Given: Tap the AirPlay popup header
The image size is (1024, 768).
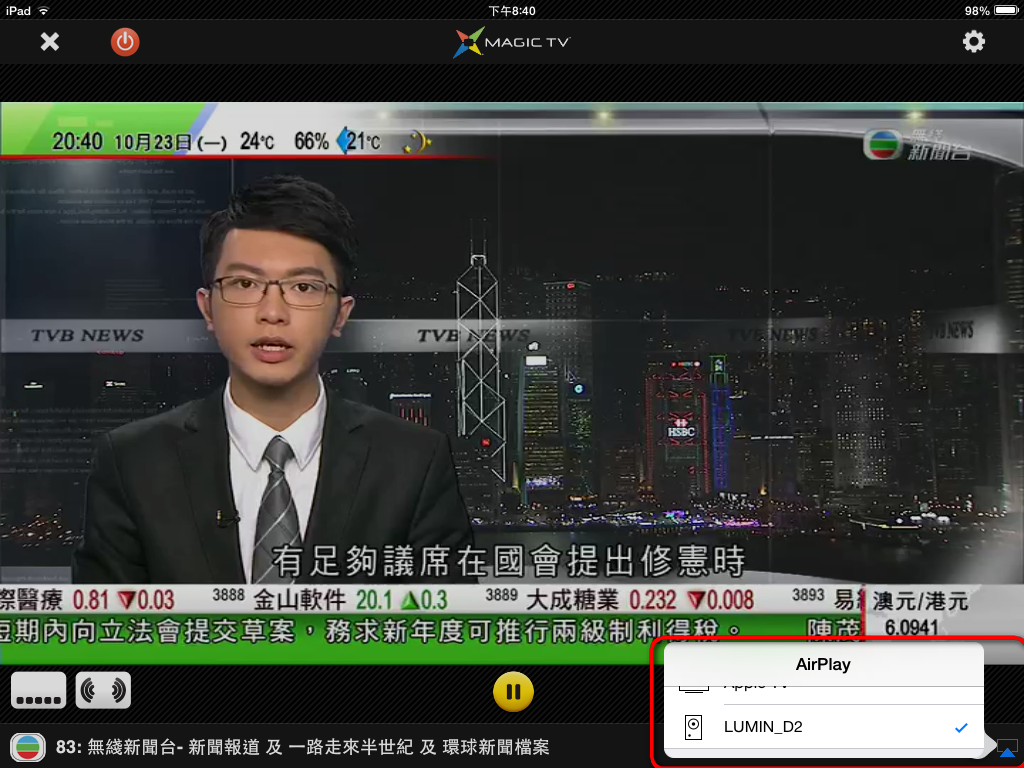Looking at the screenshot, I should [822, 664].
